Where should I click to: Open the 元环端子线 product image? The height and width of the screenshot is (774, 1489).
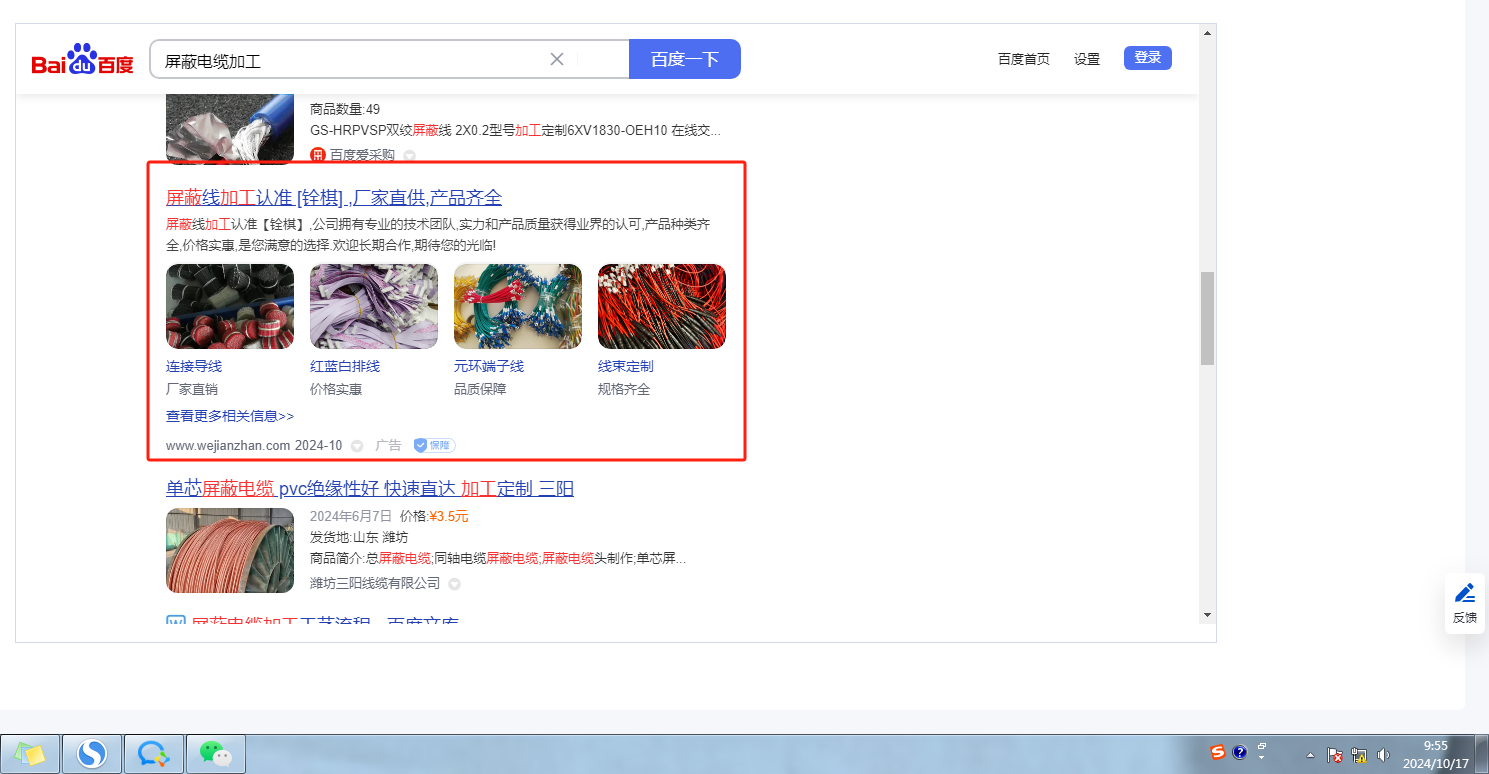pos(518,306)
